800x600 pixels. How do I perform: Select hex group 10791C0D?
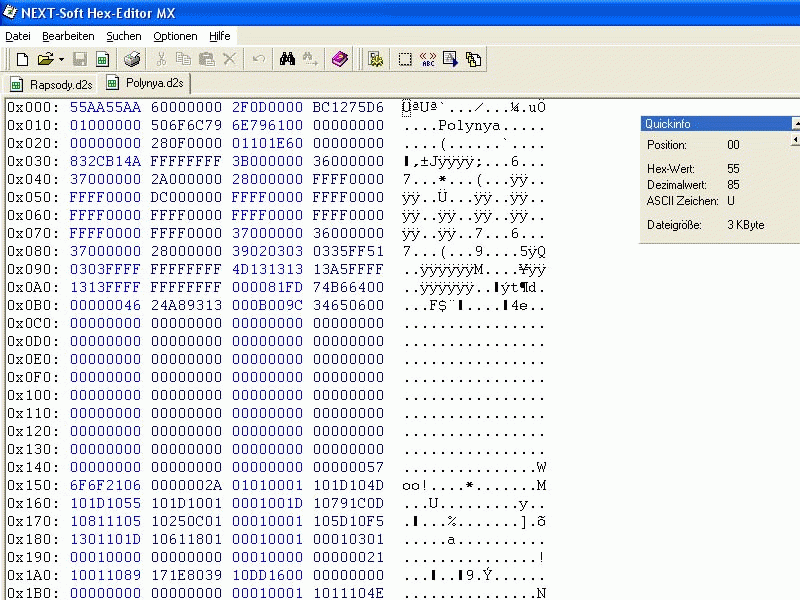pos(348,503)
